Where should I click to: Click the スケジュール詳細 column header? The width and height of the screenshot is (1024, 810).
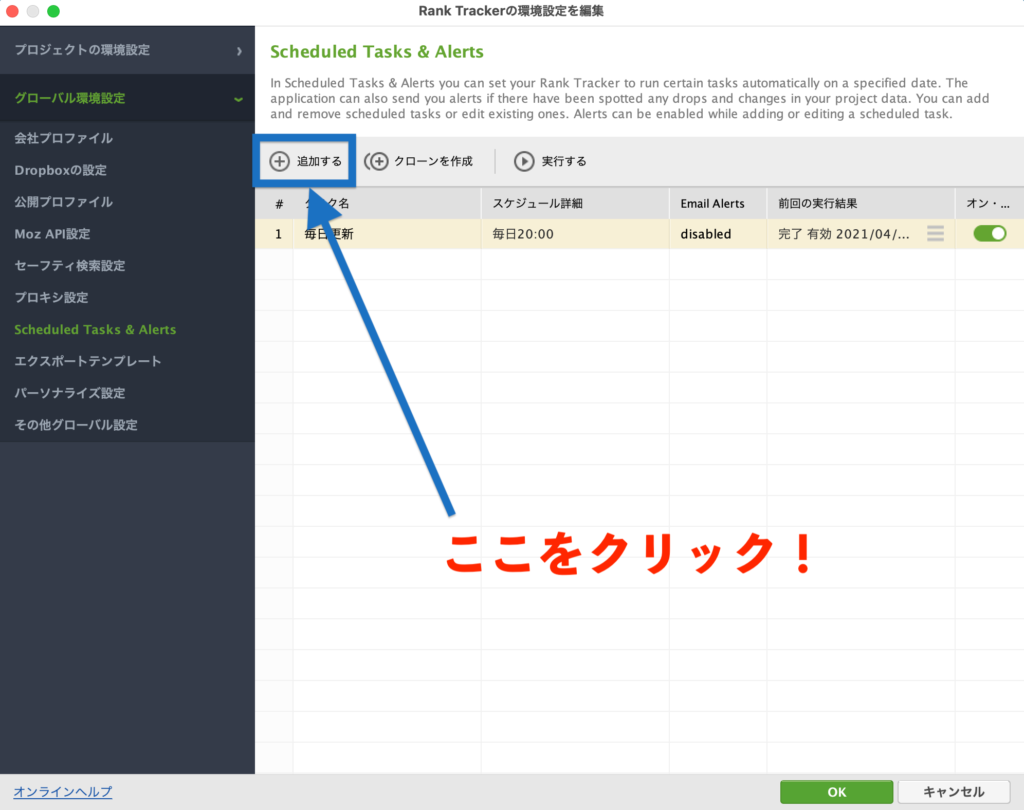pyautogui.click(x=575, y=204)
